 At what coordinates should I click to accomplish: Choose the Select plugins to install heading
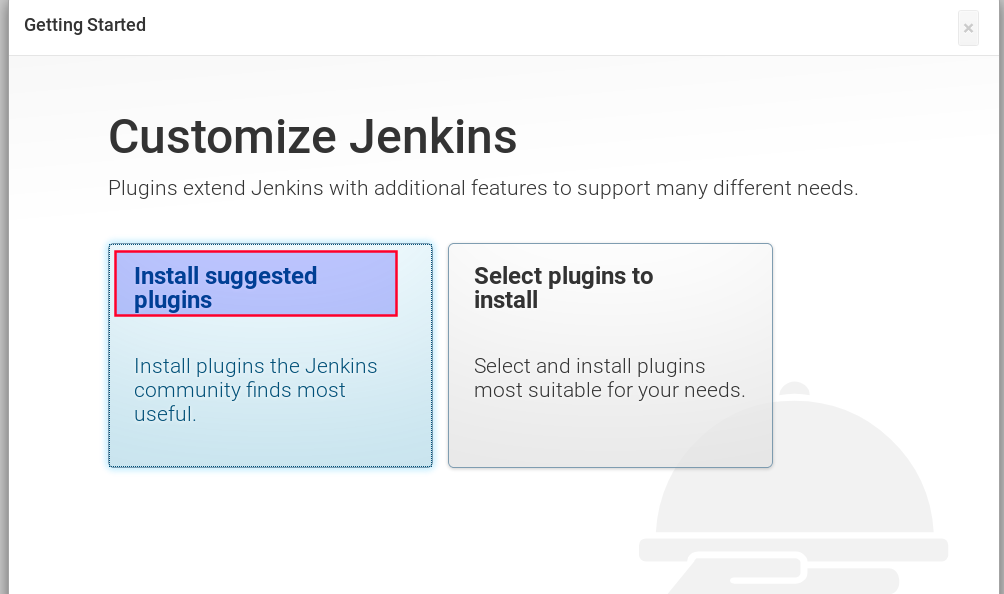[563, 287]
